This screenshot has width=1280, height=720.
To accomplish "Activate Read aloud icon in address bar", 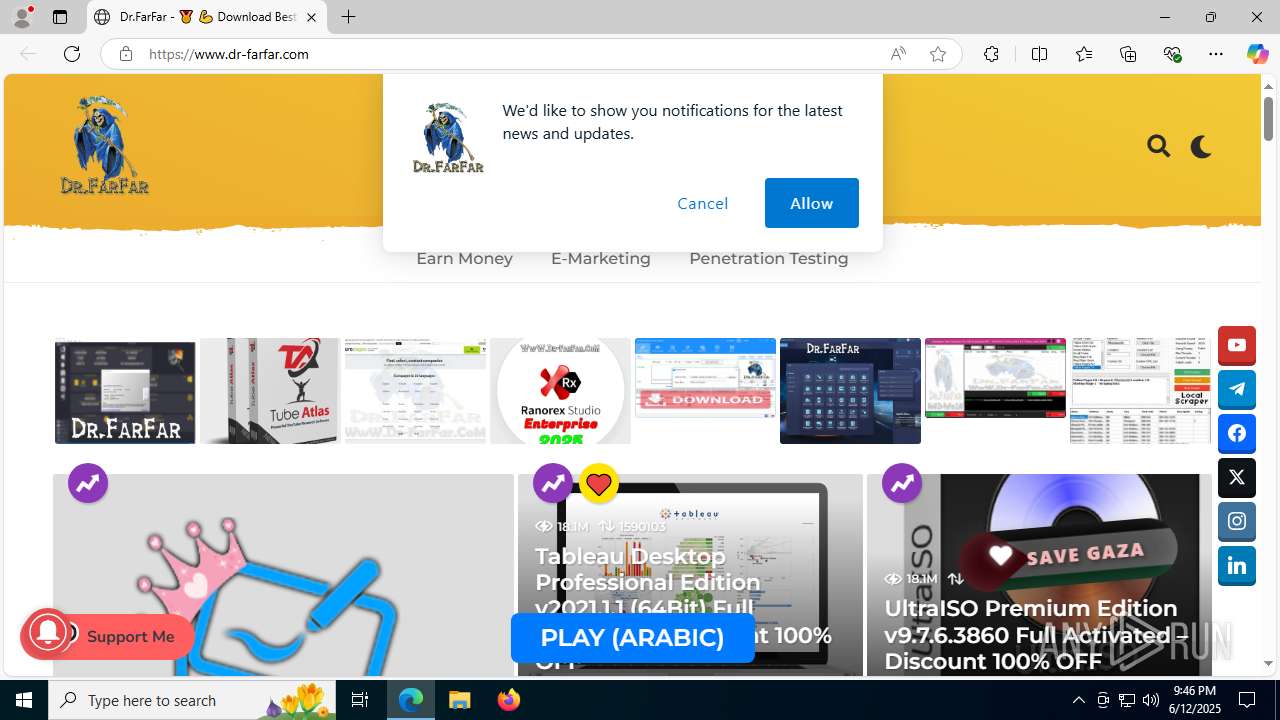I will click(x=898, y=54).
